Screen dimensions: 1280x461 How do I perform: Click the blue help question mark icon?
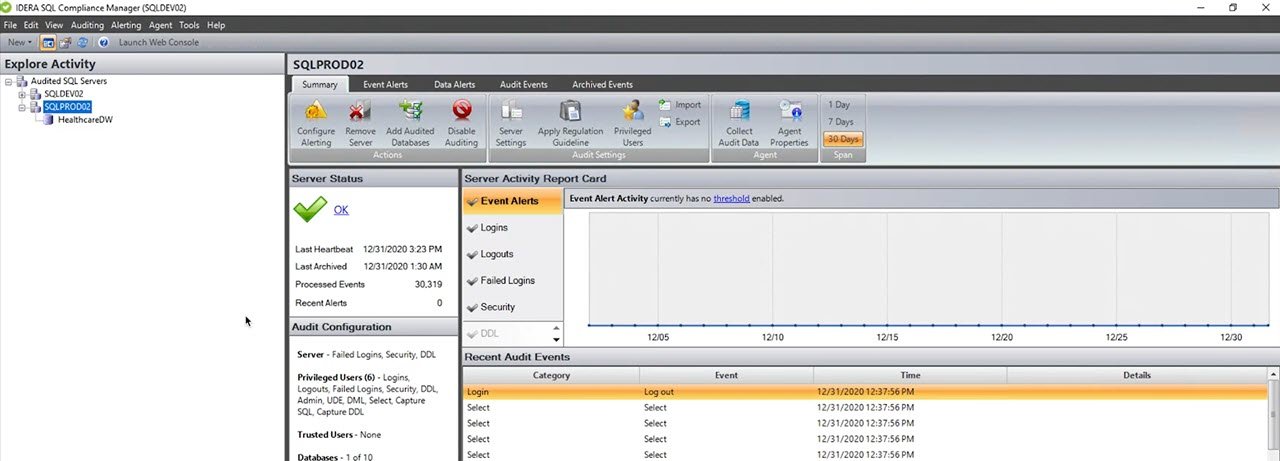tap(103, 42)
